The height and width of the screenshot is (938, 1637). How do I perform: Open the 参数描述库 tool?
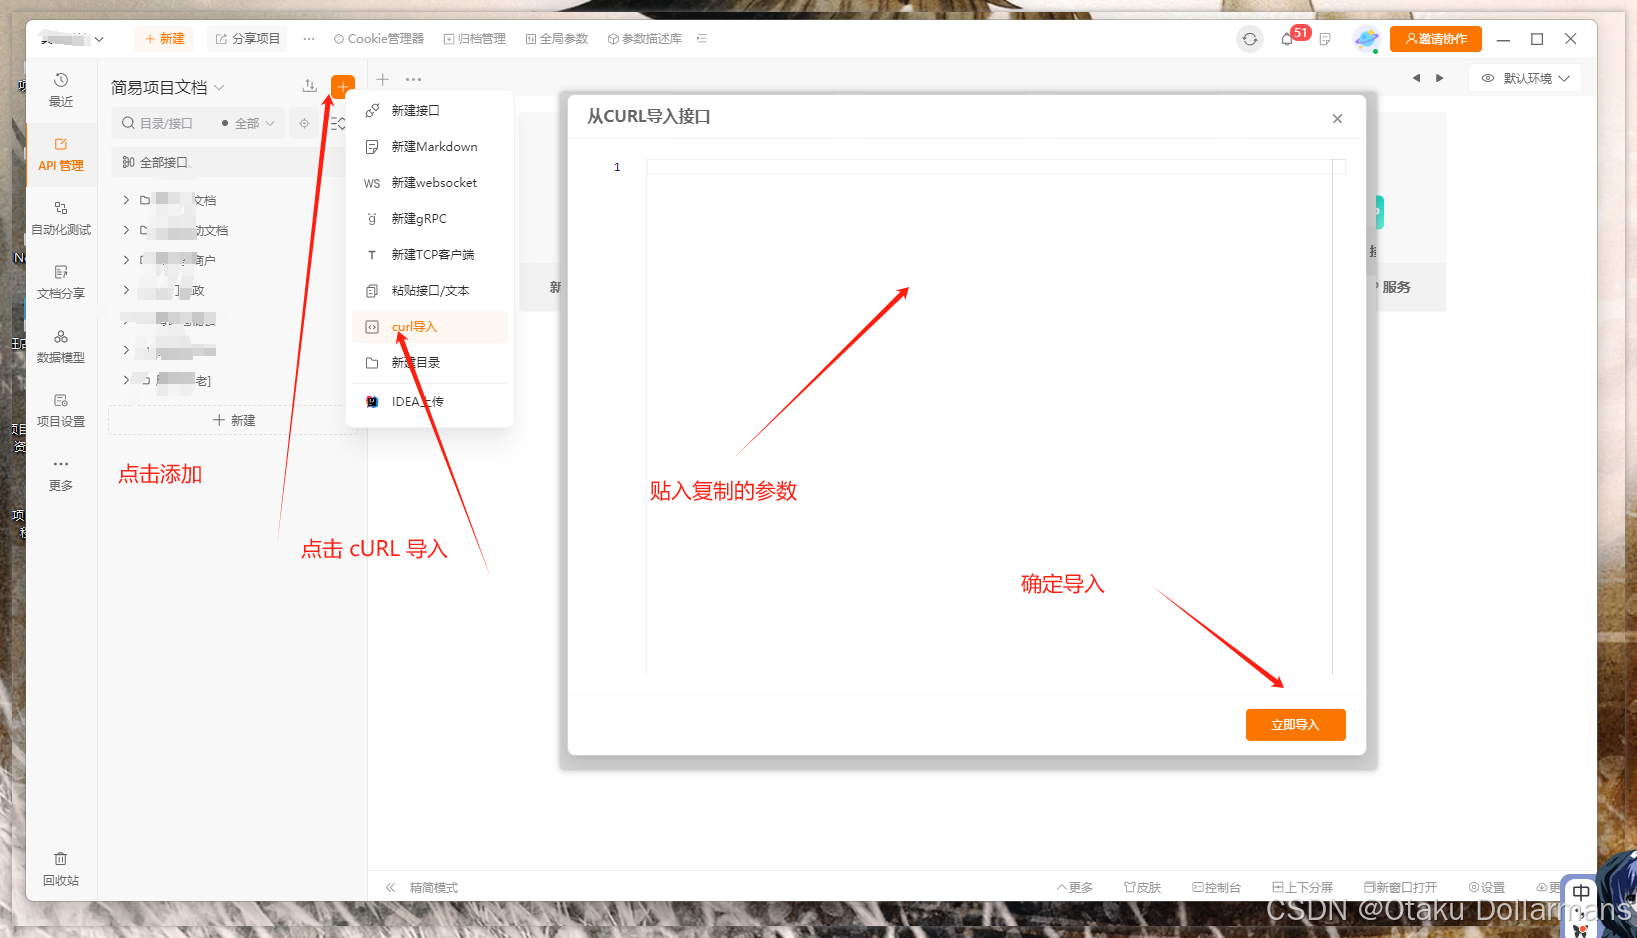click(643, 38)
